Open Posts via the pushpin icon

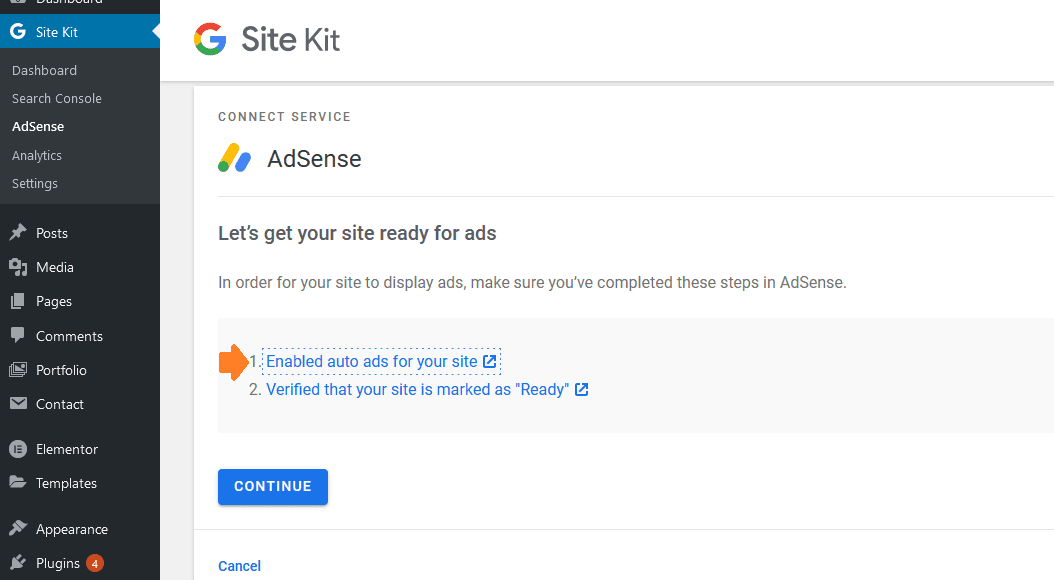[x=18, y=233]
